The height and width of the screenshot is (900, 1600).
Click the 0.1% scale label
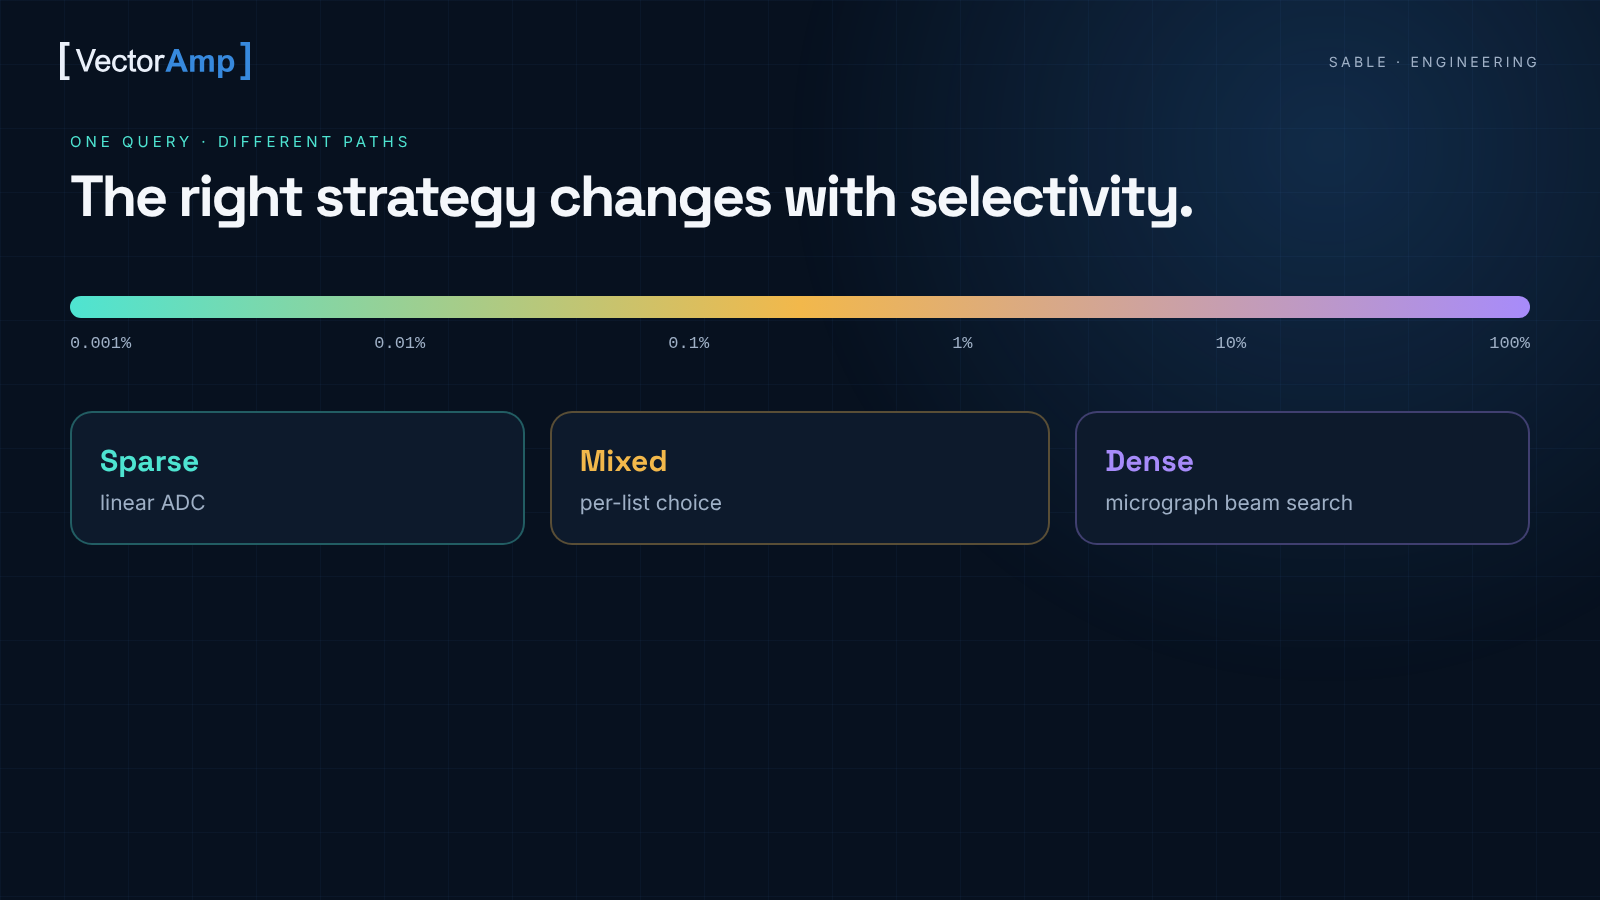pos(689,343)
